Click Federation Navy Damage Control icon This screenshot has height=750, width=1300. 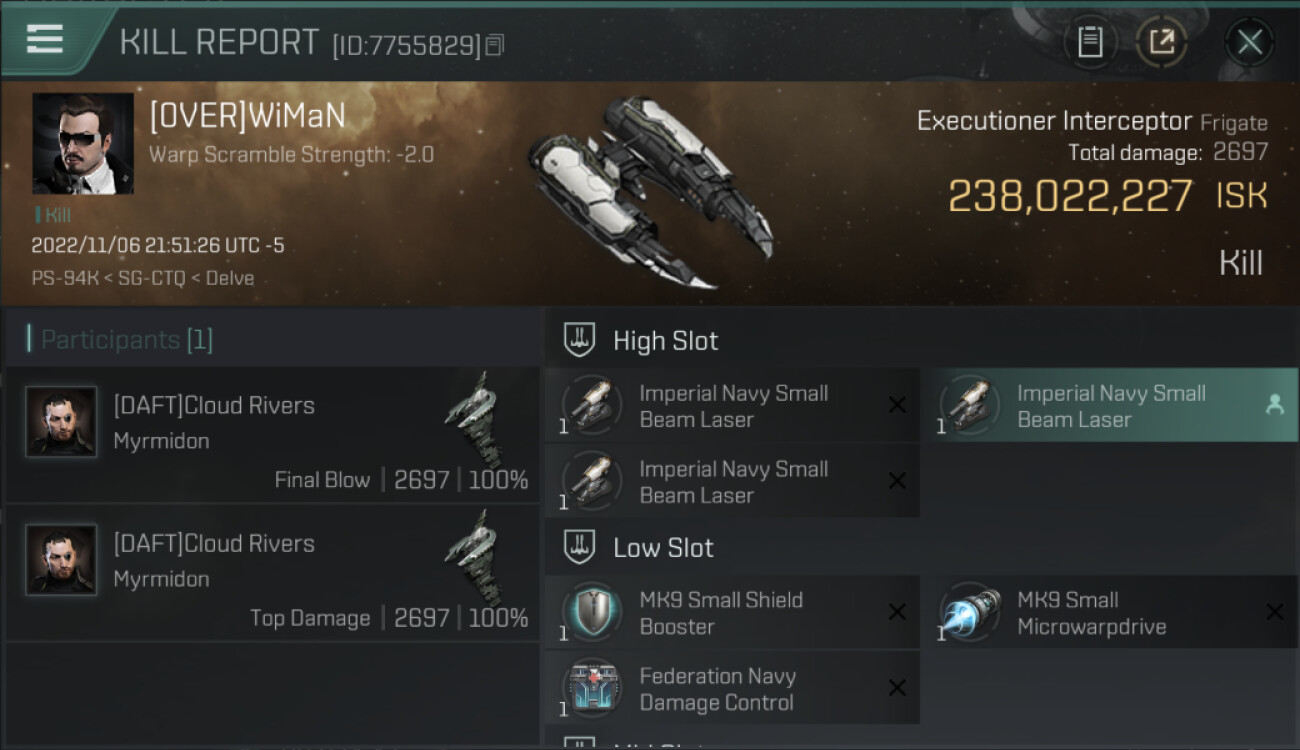click(x=592, y=689)
